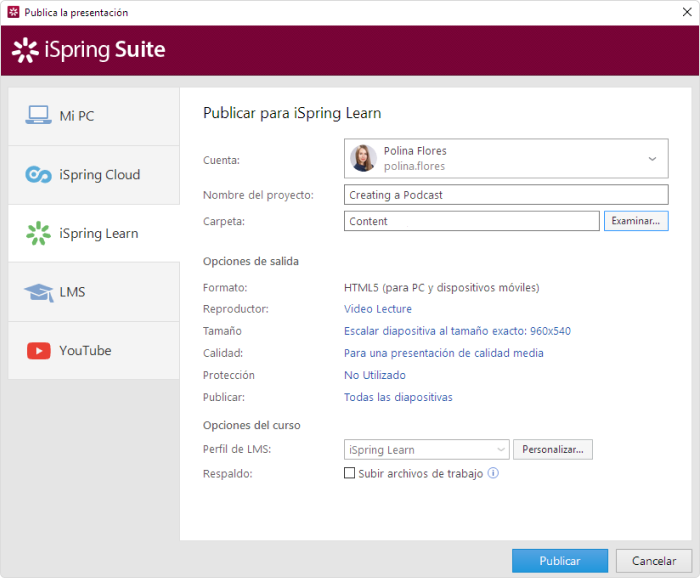Click the No Utilizado protection link
This screenshot has height=578, width=700.
coord(375,375)
